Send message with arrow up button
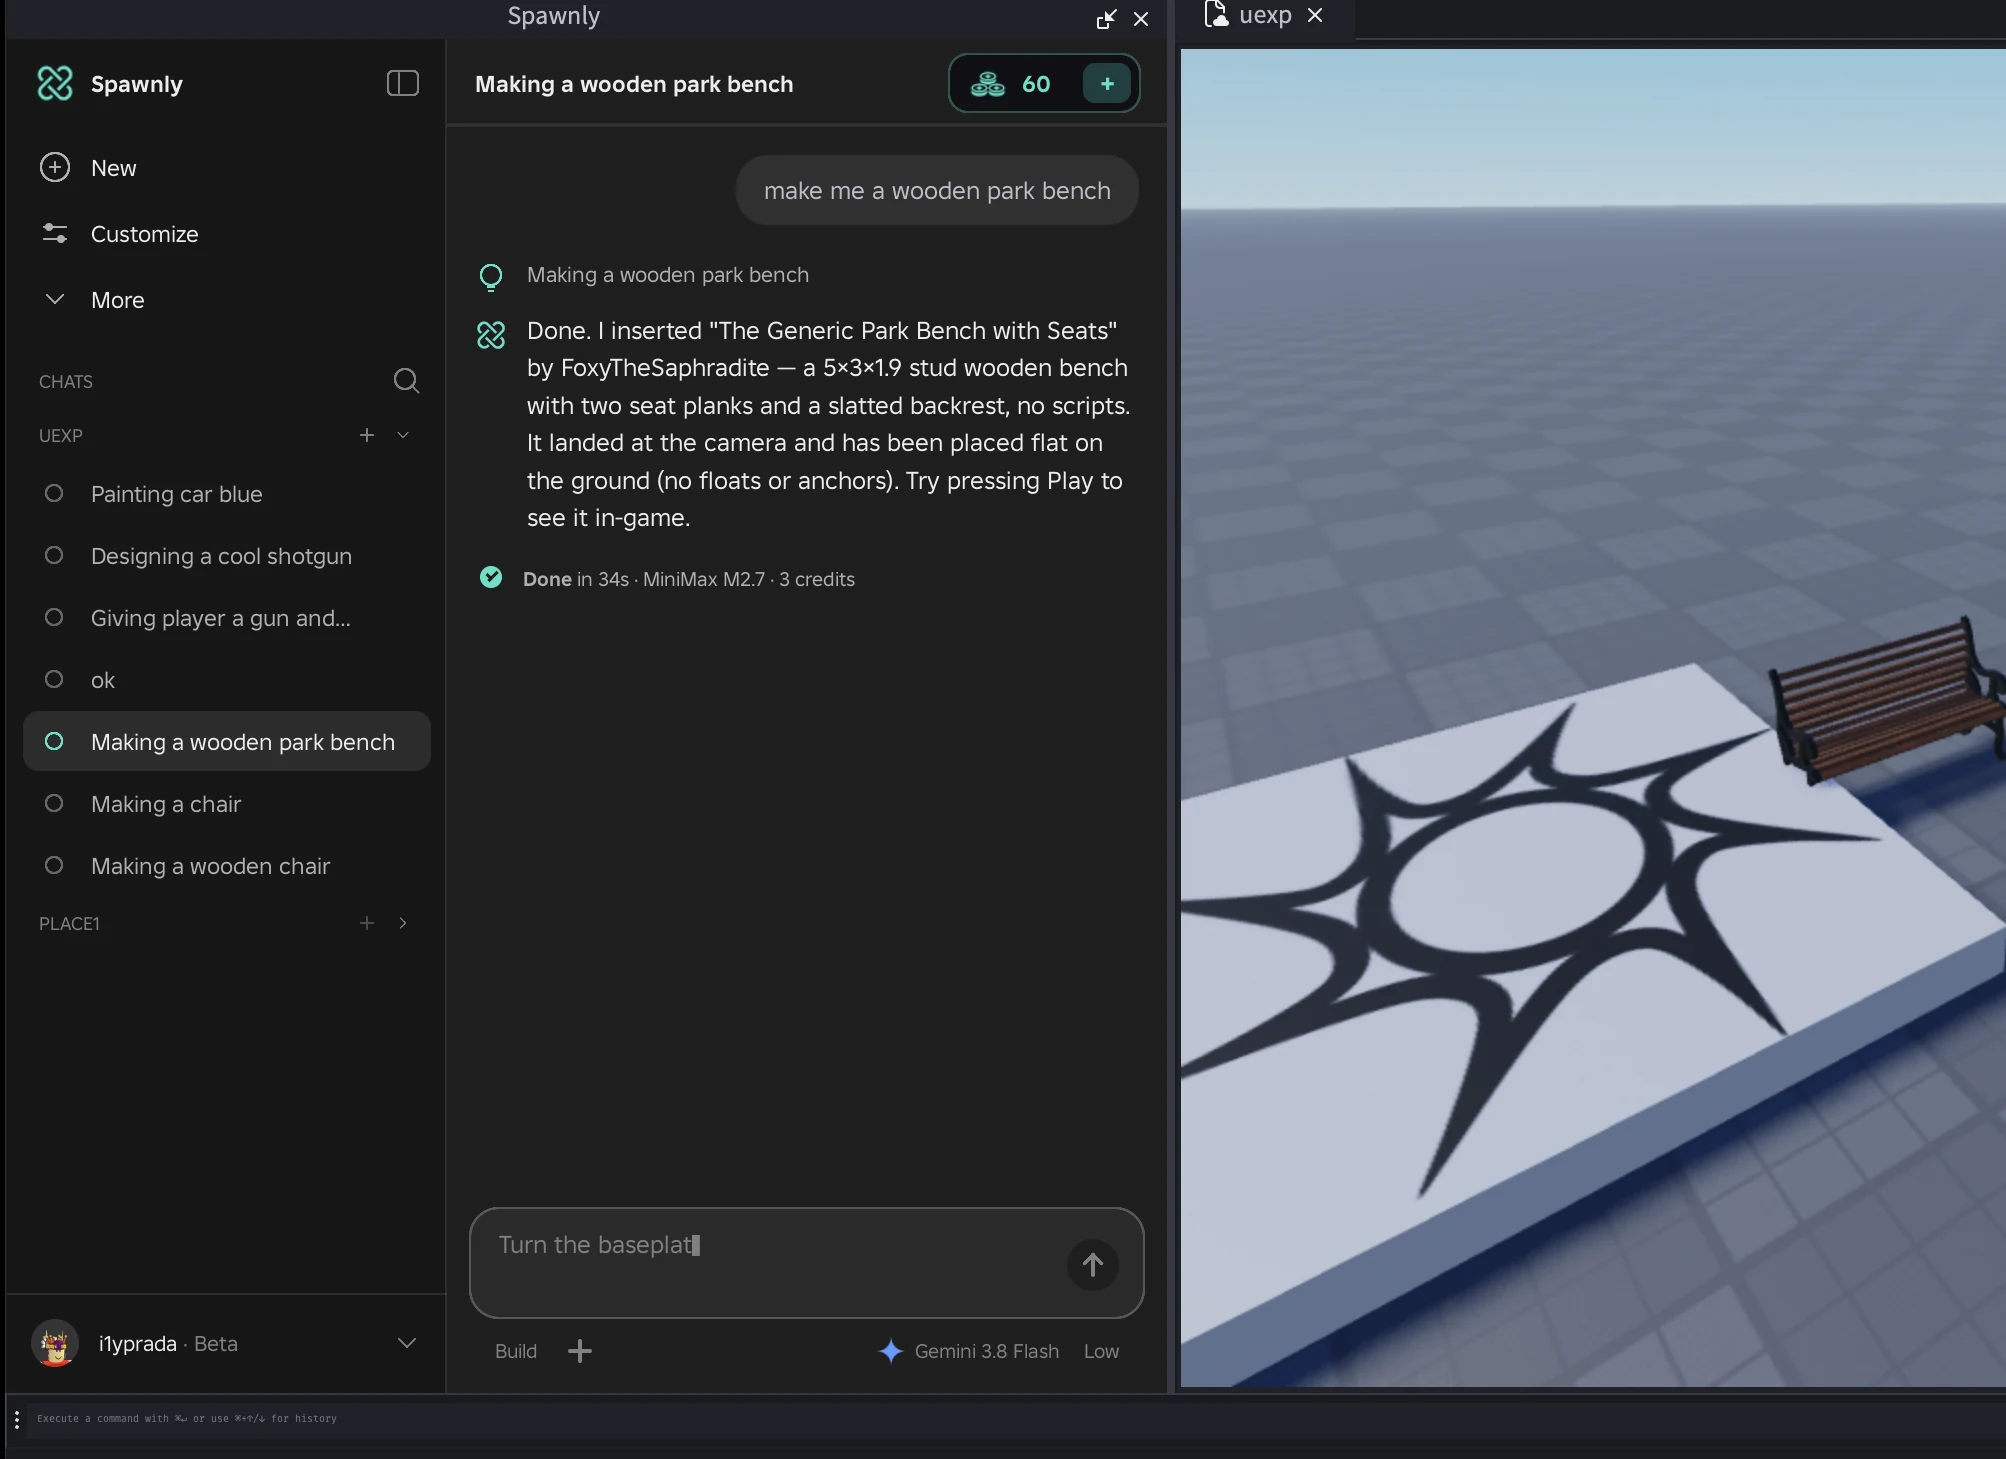2006x1459 pixels. [1093, 1265]
